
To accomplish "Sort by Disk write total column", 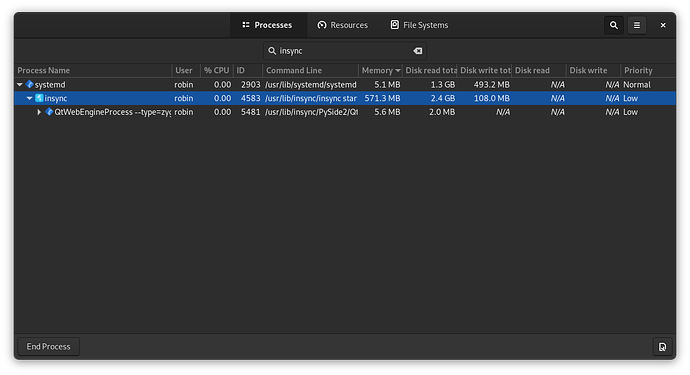I will click(484, 70).
